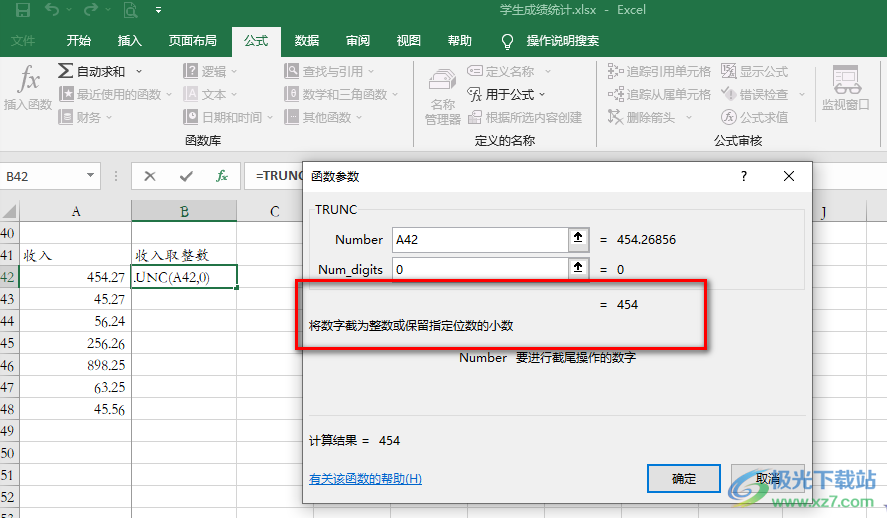Click the 收入 header cell in column A
Viewport: 887px width, 518px height.
[x=75, y=255]
